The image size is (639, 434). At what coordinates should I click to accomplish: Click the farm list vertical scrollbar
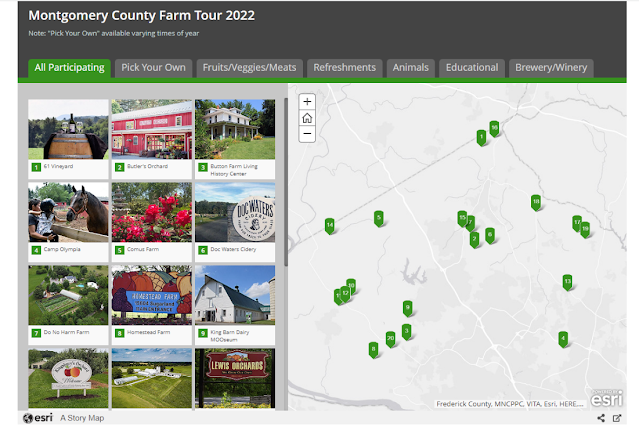click(x=286, y=182)
